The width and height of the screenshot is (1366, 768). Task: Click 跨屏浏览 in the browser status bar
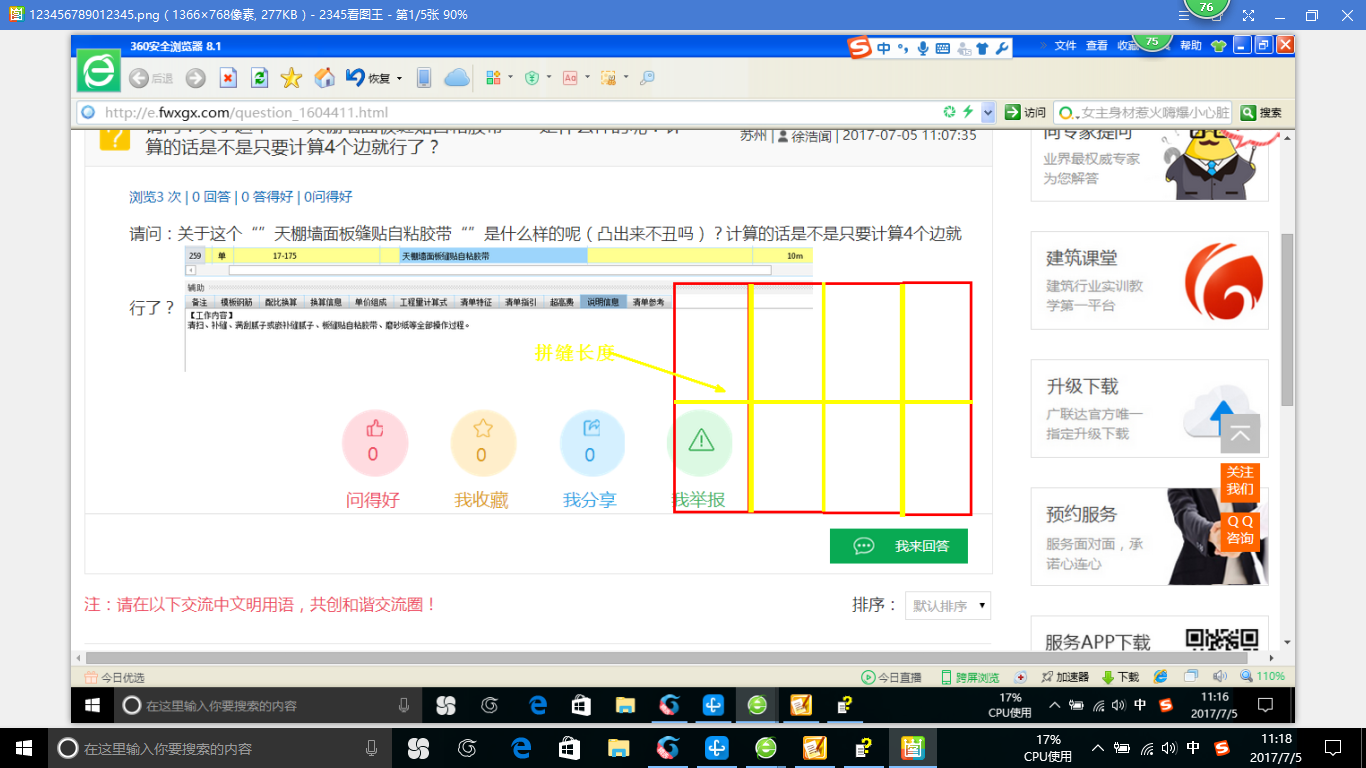pyautogui.click(x=970, y=677)
